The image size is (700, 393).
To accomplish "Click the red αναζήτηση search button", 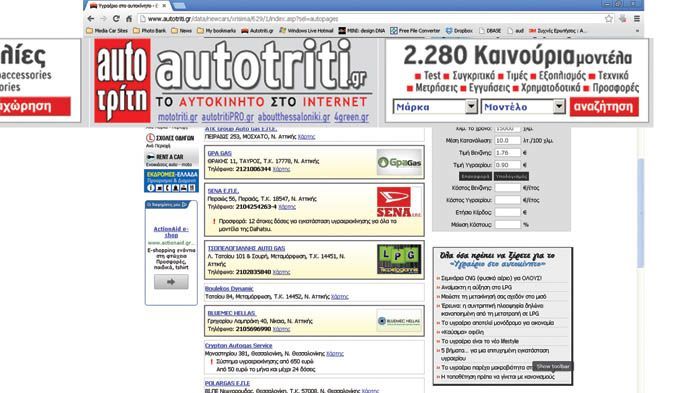I will click(x=604, y=107).
